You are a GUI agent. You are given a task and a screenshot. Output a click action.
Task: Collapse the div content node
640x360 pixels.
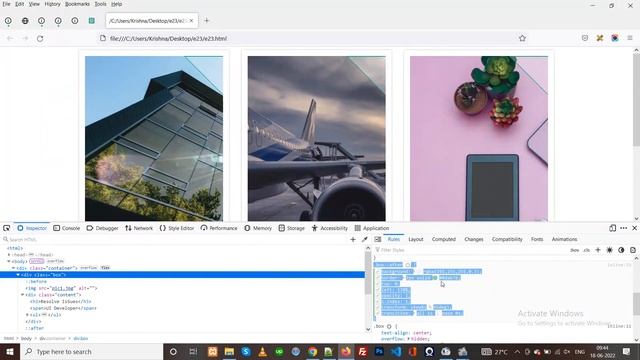pyautogui.click(x=22, y=295)
